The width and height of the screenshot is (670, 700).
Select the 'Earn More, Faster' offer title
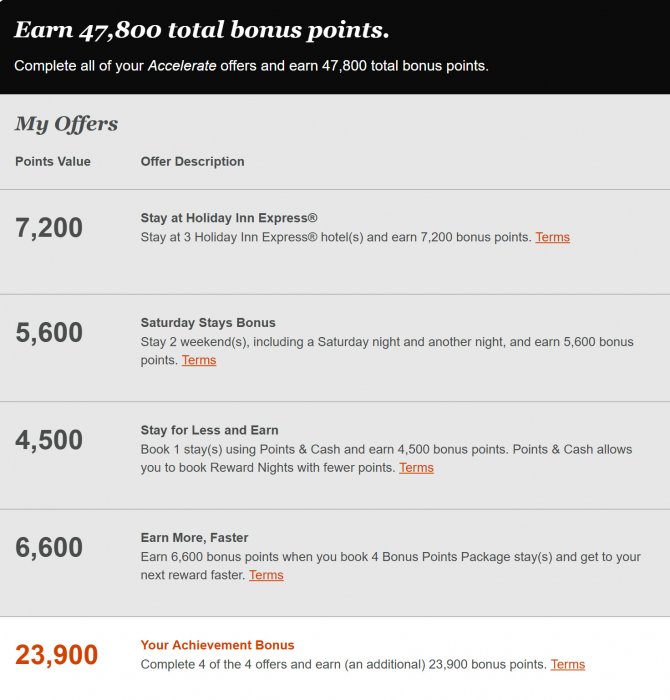(194, 538)
